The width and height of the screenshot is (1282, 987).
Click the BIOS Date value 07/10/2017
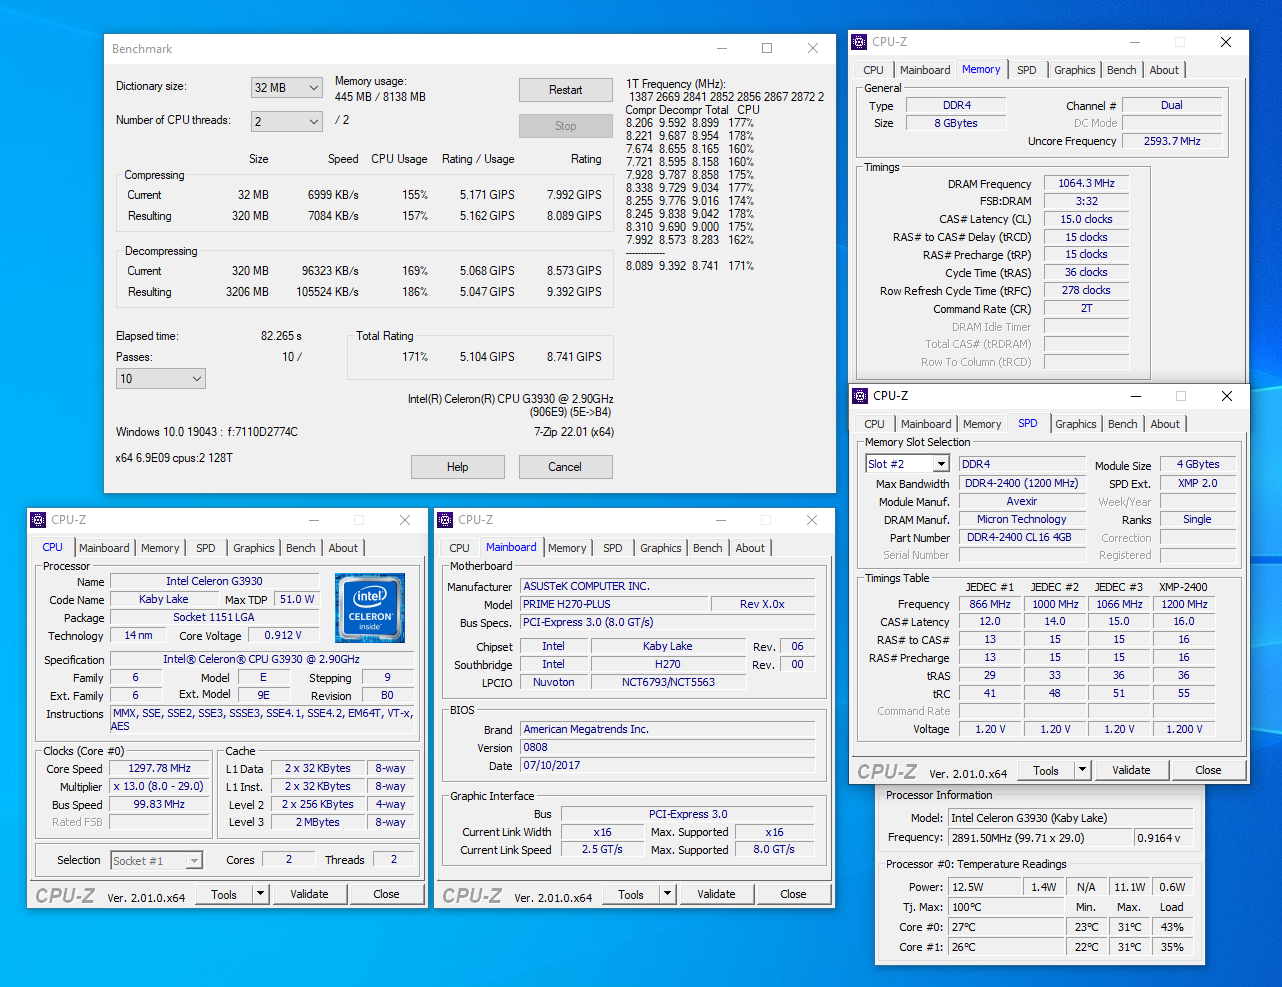click(668, 765)
